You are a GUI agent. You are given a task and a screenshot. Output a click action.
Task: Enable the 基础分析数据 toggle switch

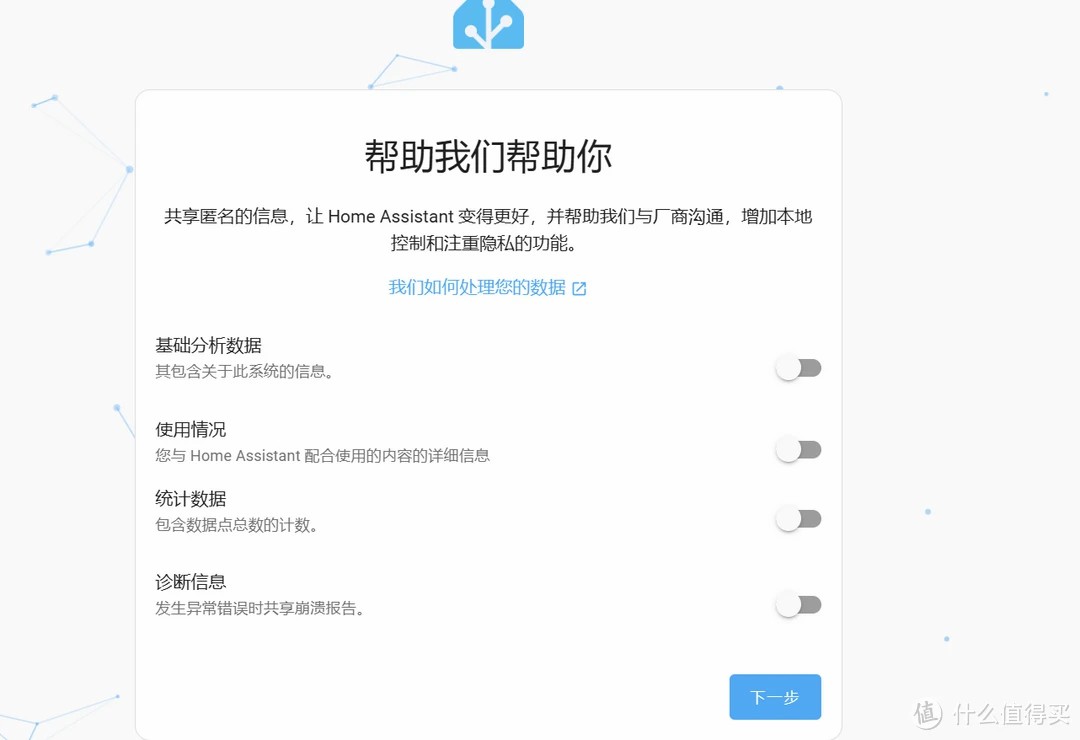point(799,368)
